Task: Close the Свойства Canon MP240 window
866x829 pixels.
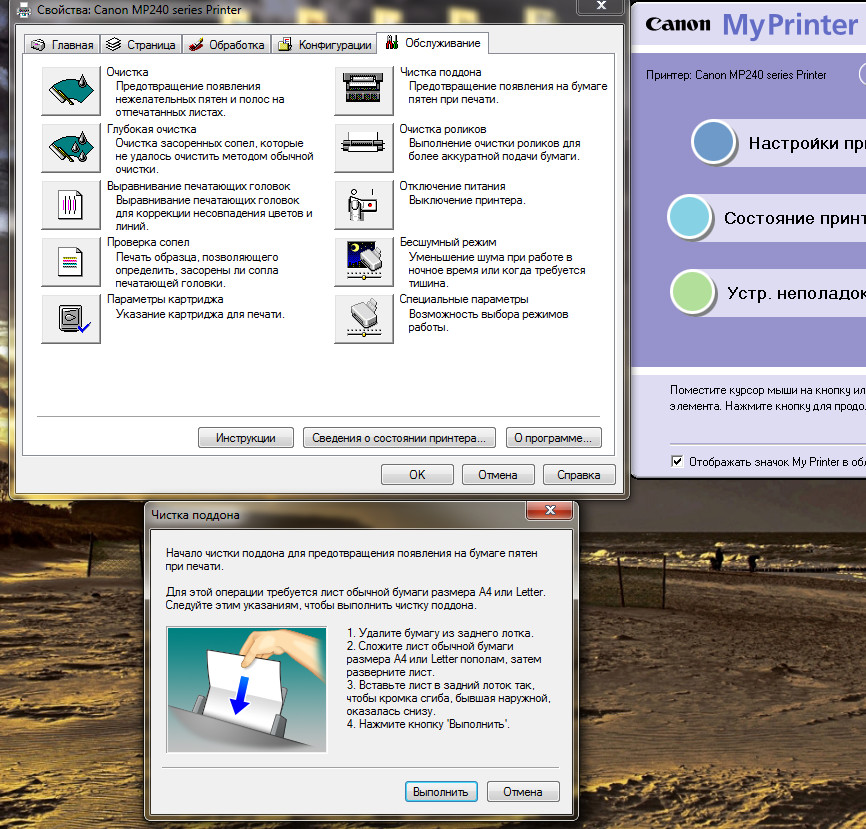Action: point(601,6)
